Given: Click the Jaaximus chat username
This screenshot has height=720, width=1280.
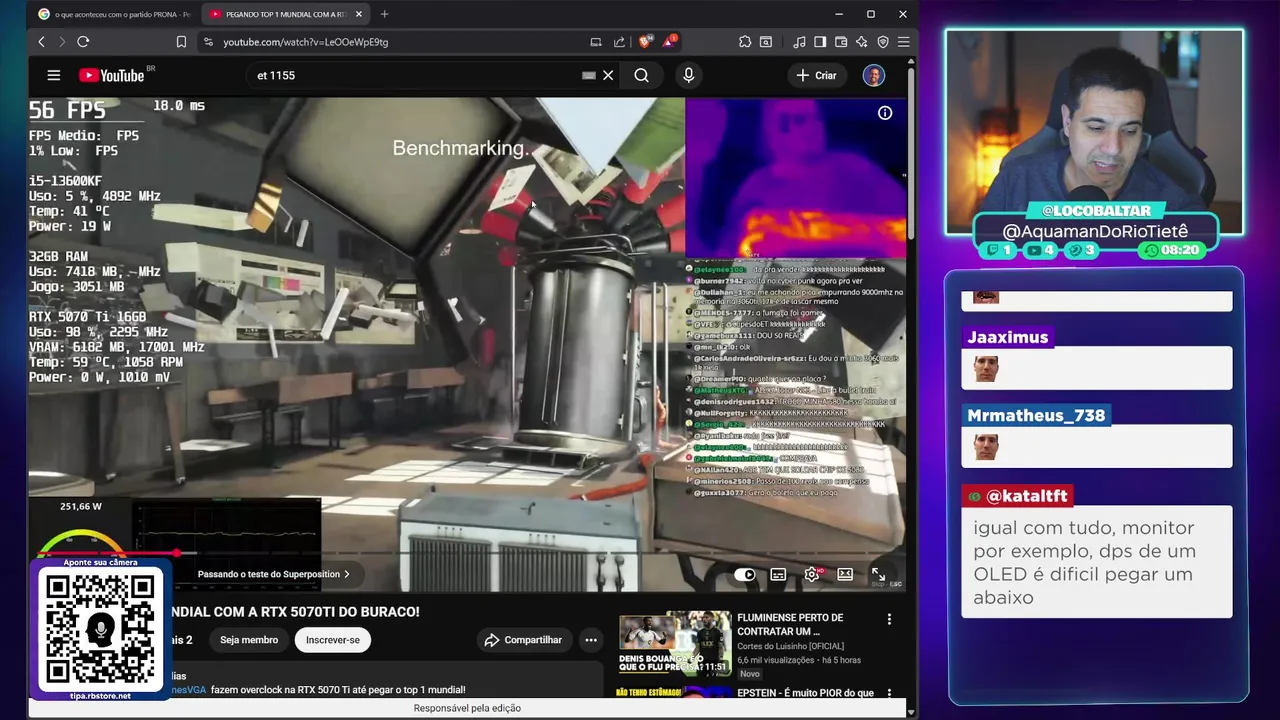Looking at the screenshot, I should (x=1007, y=337).
